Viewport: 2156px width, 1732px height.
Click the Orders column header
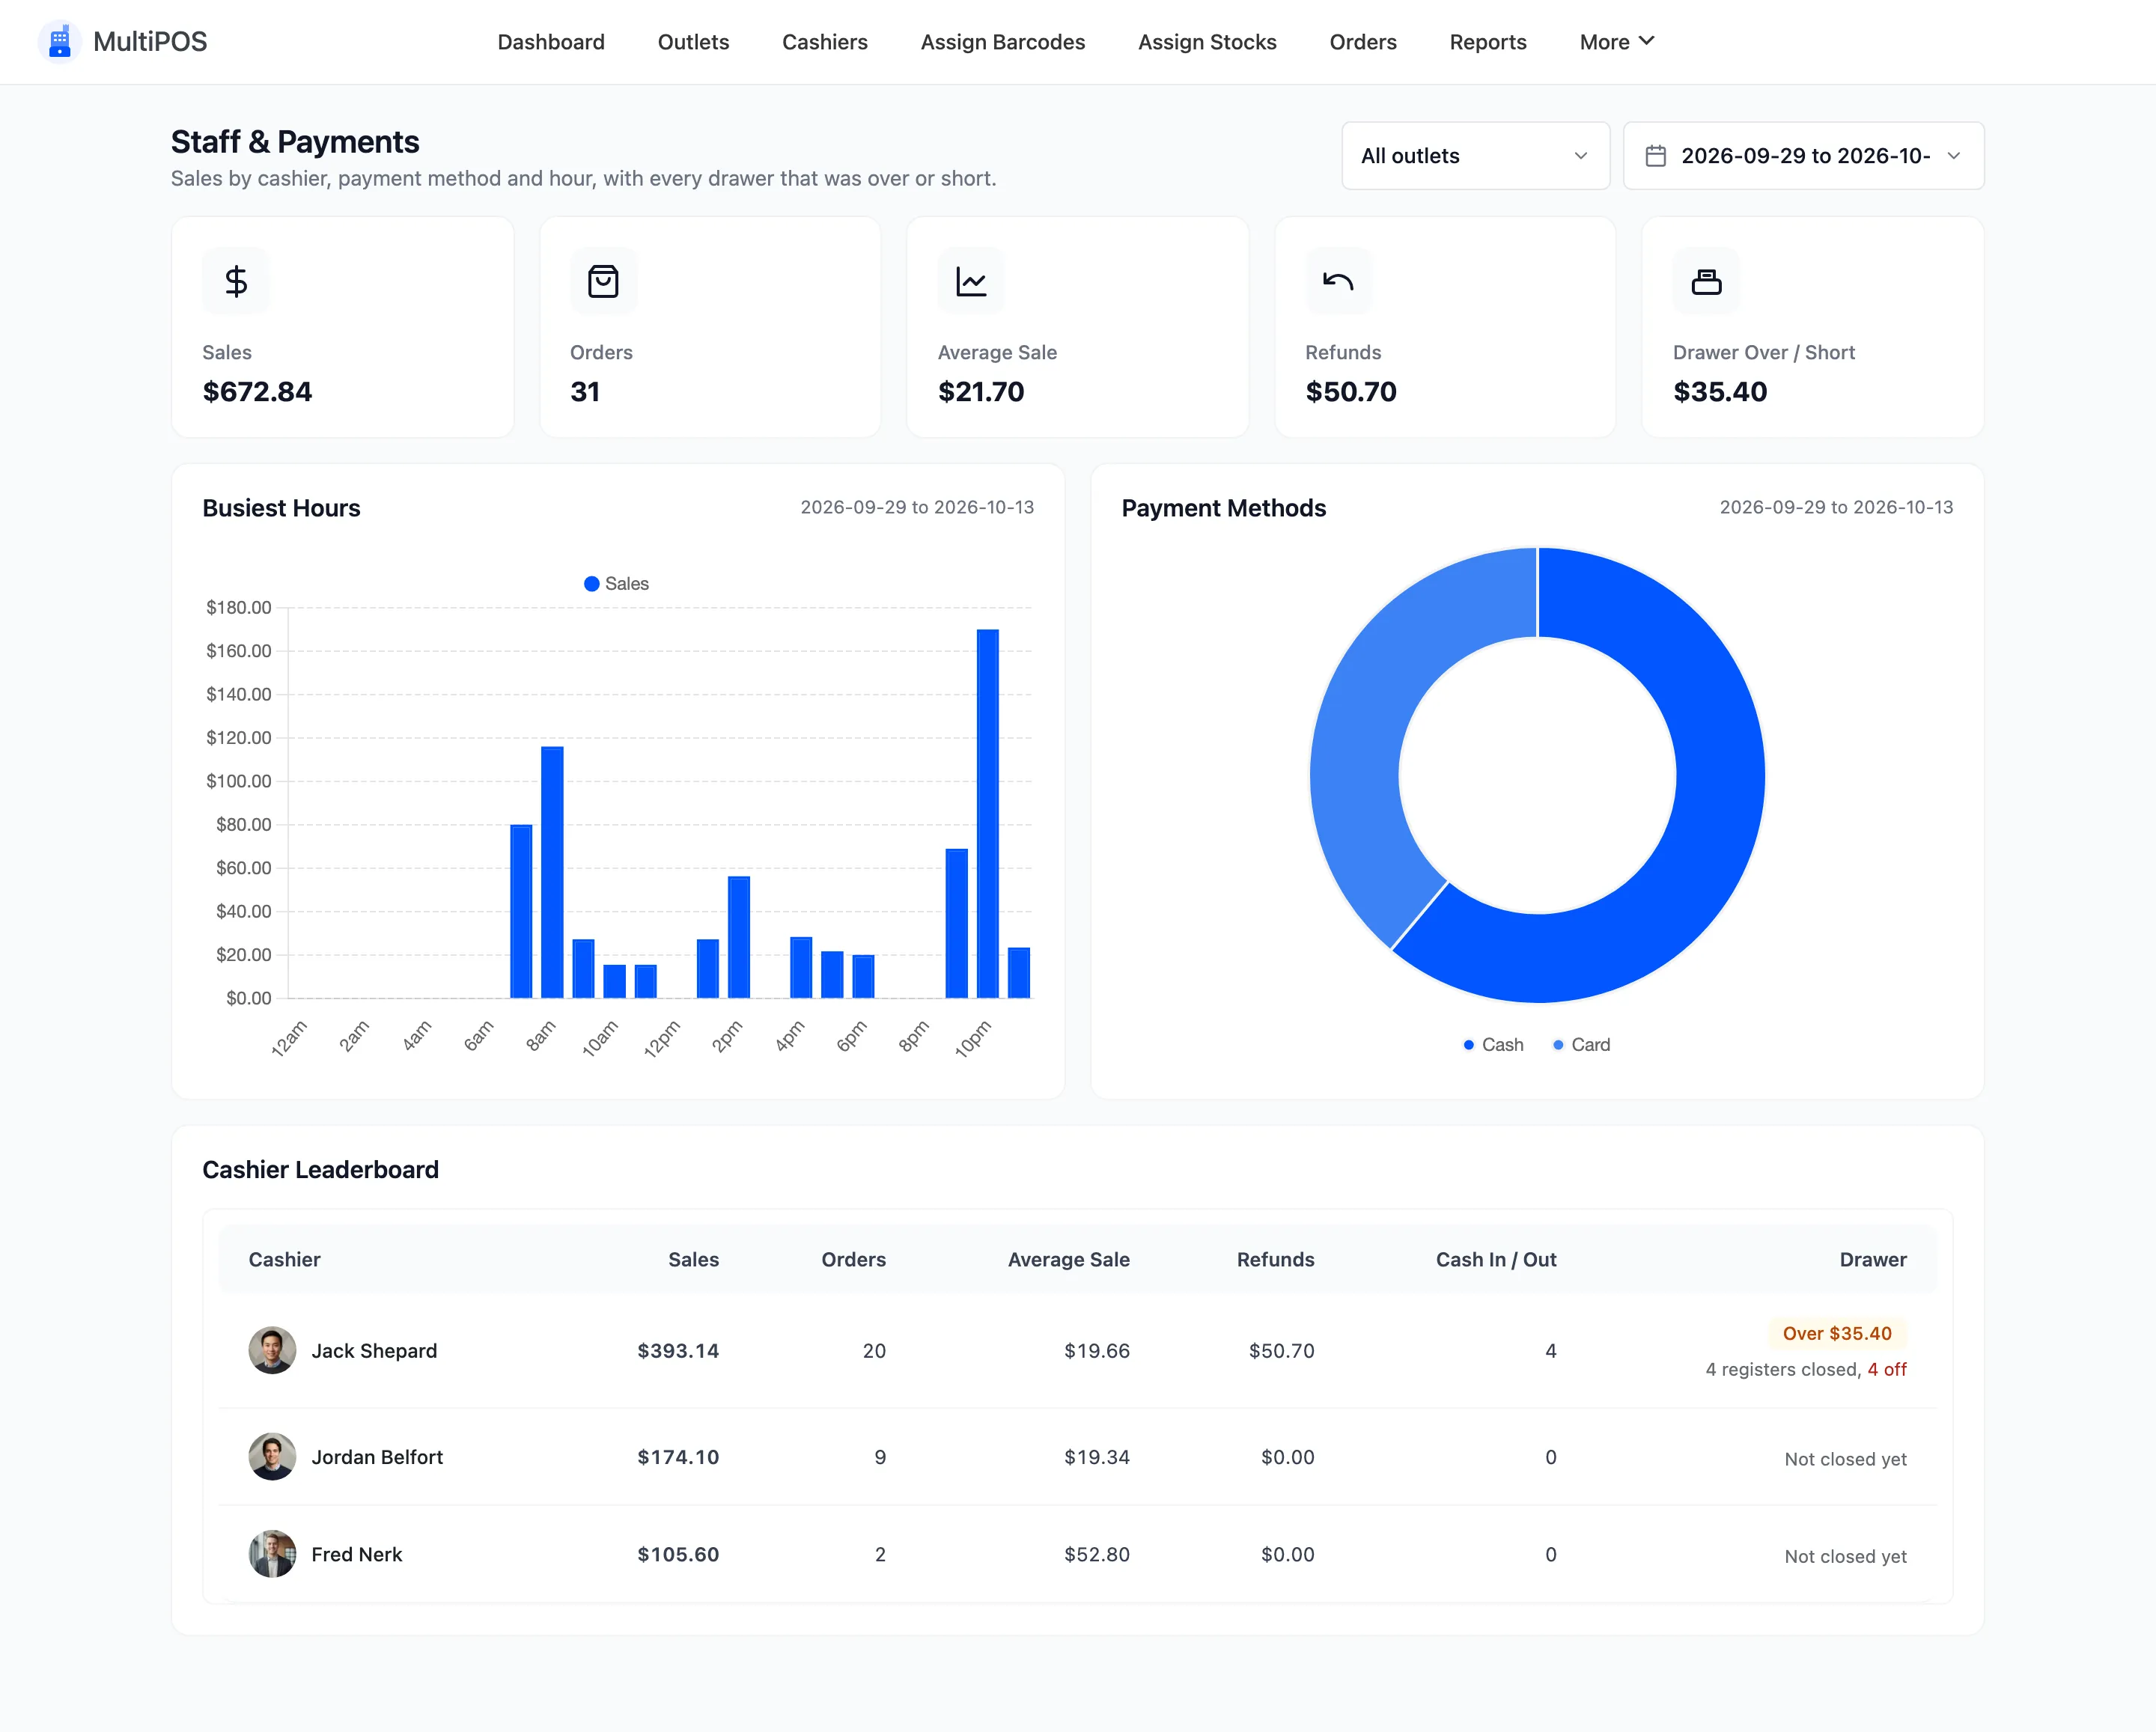pyautogui.click(x=853, y=1259)
